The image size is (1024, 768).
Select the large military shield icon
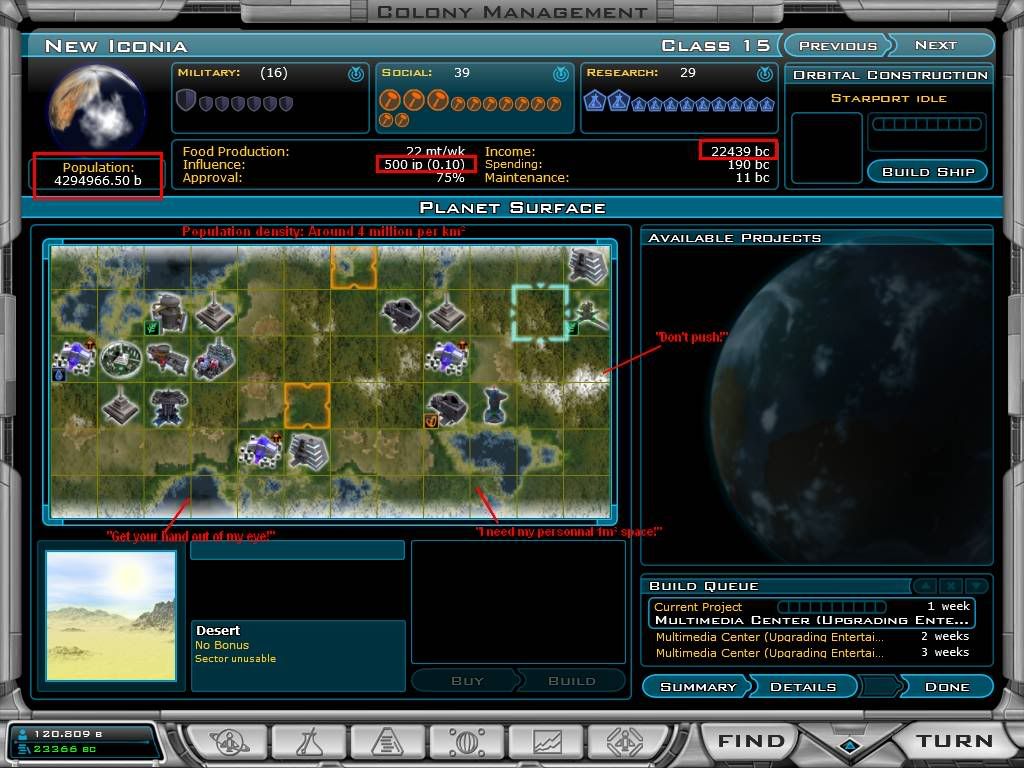click(186, 101)
